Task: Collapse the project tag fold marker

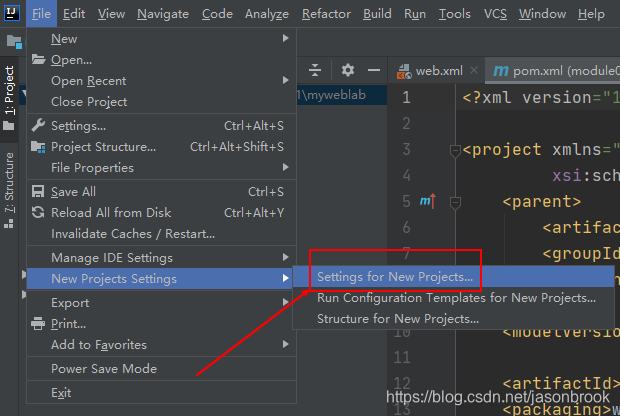Action: tap(455, 150)
